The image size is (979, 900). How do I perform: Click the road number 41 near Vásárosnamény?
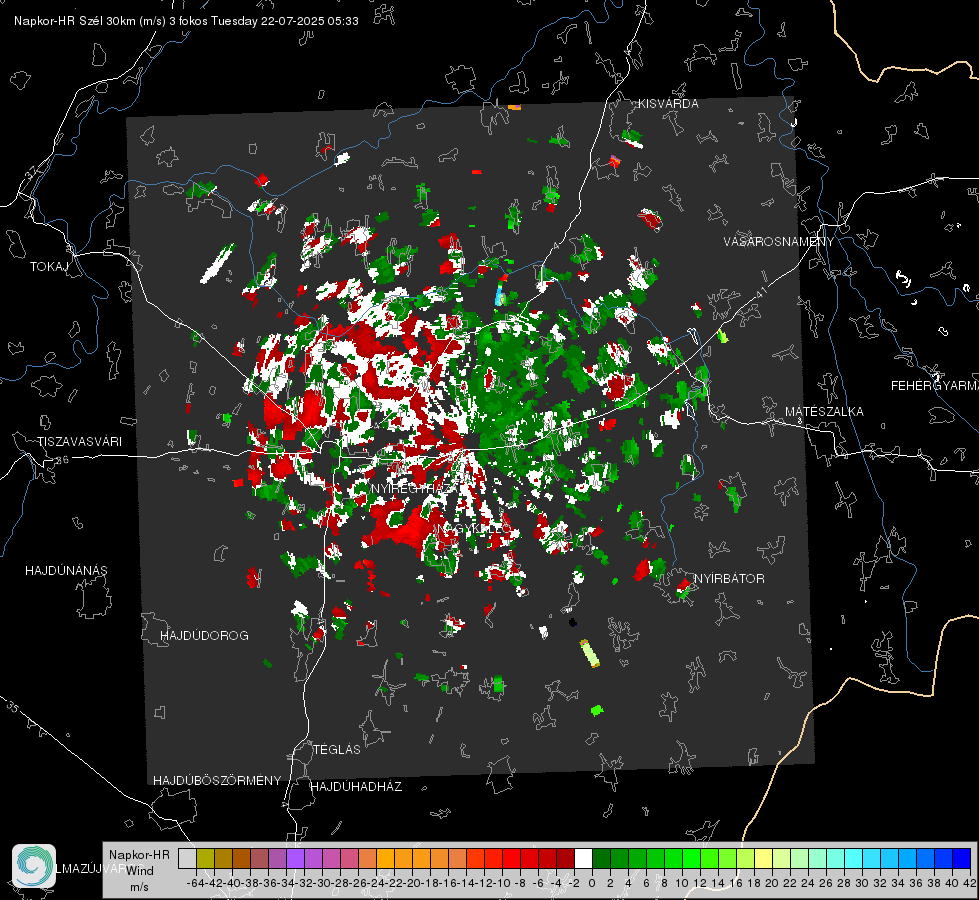760,292
